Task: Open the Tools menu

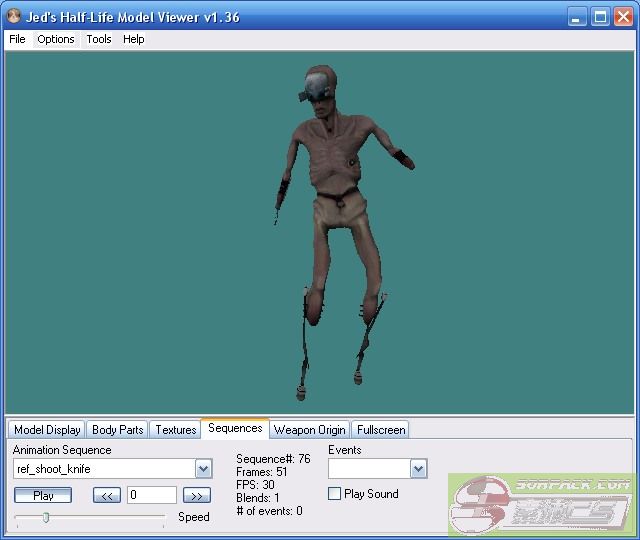Action: 99,39
